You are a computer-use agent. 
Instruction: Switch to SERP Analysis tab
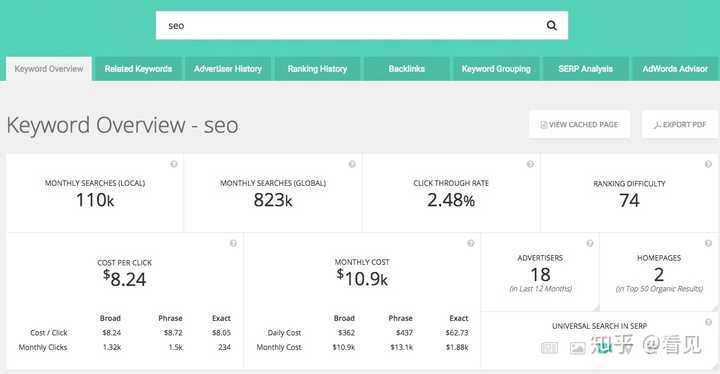585,69
